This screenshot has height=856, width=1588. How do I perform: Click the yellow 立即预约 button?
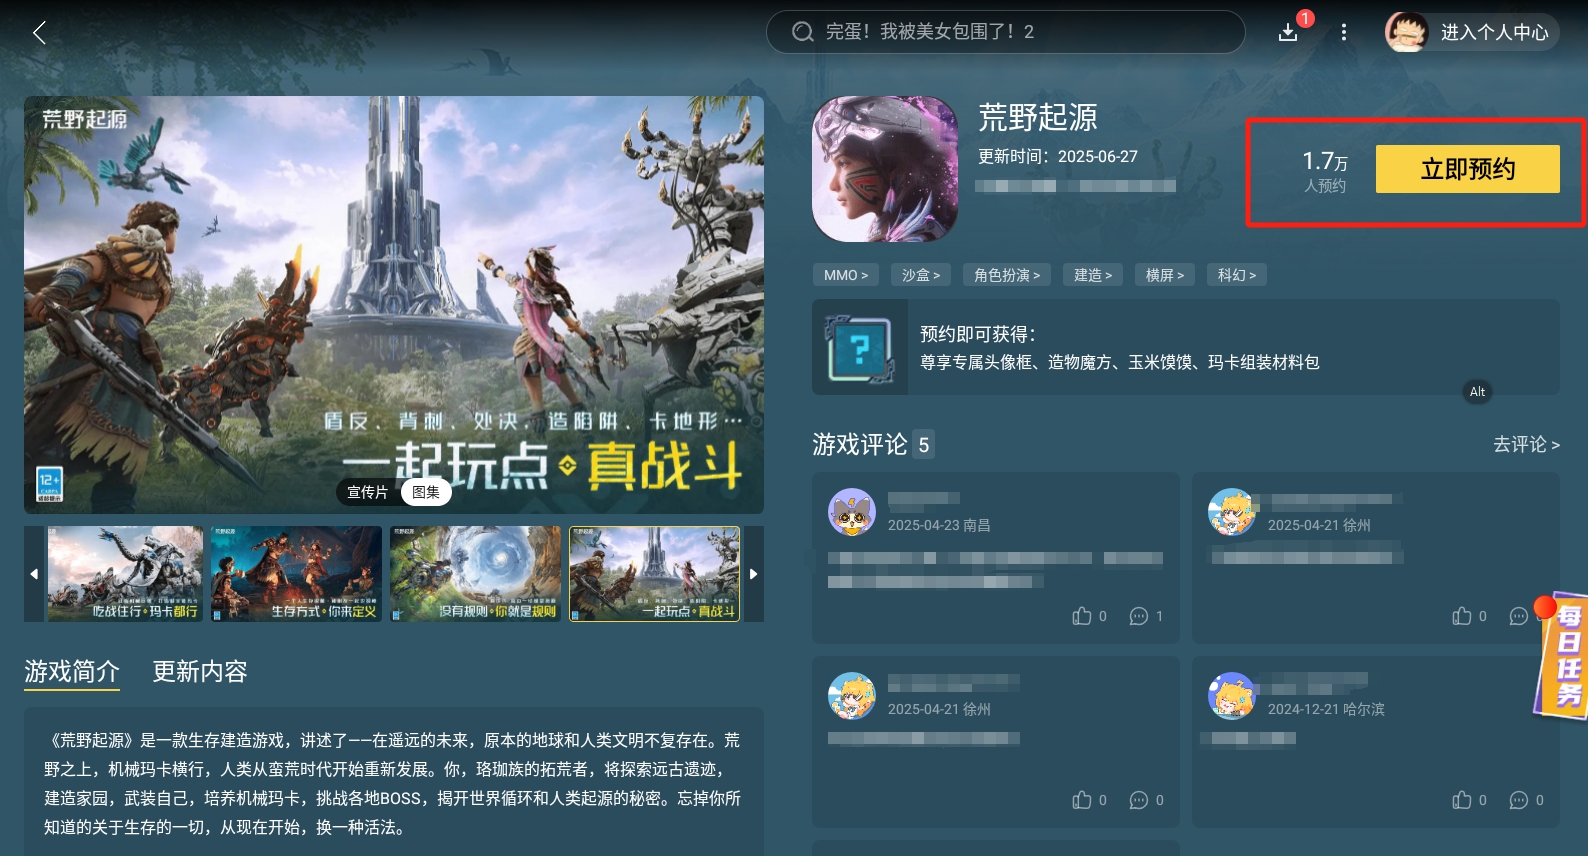tap(1468, 169)
